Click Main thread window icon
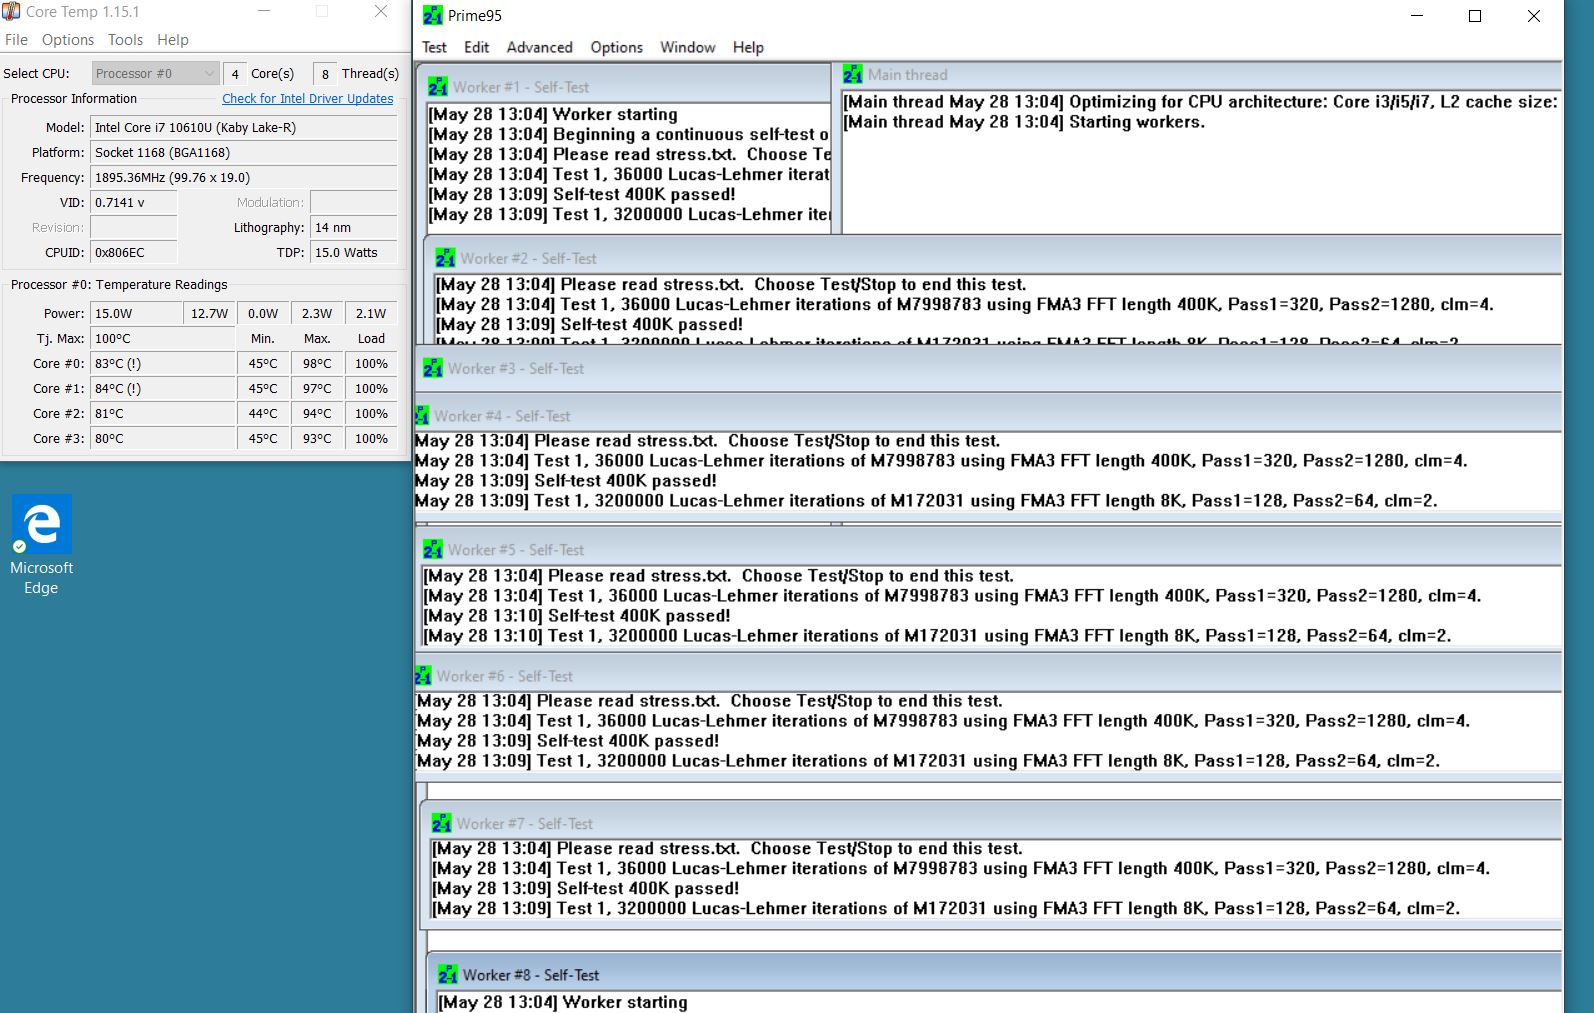1594x1013 pixels. coord(852,75)
